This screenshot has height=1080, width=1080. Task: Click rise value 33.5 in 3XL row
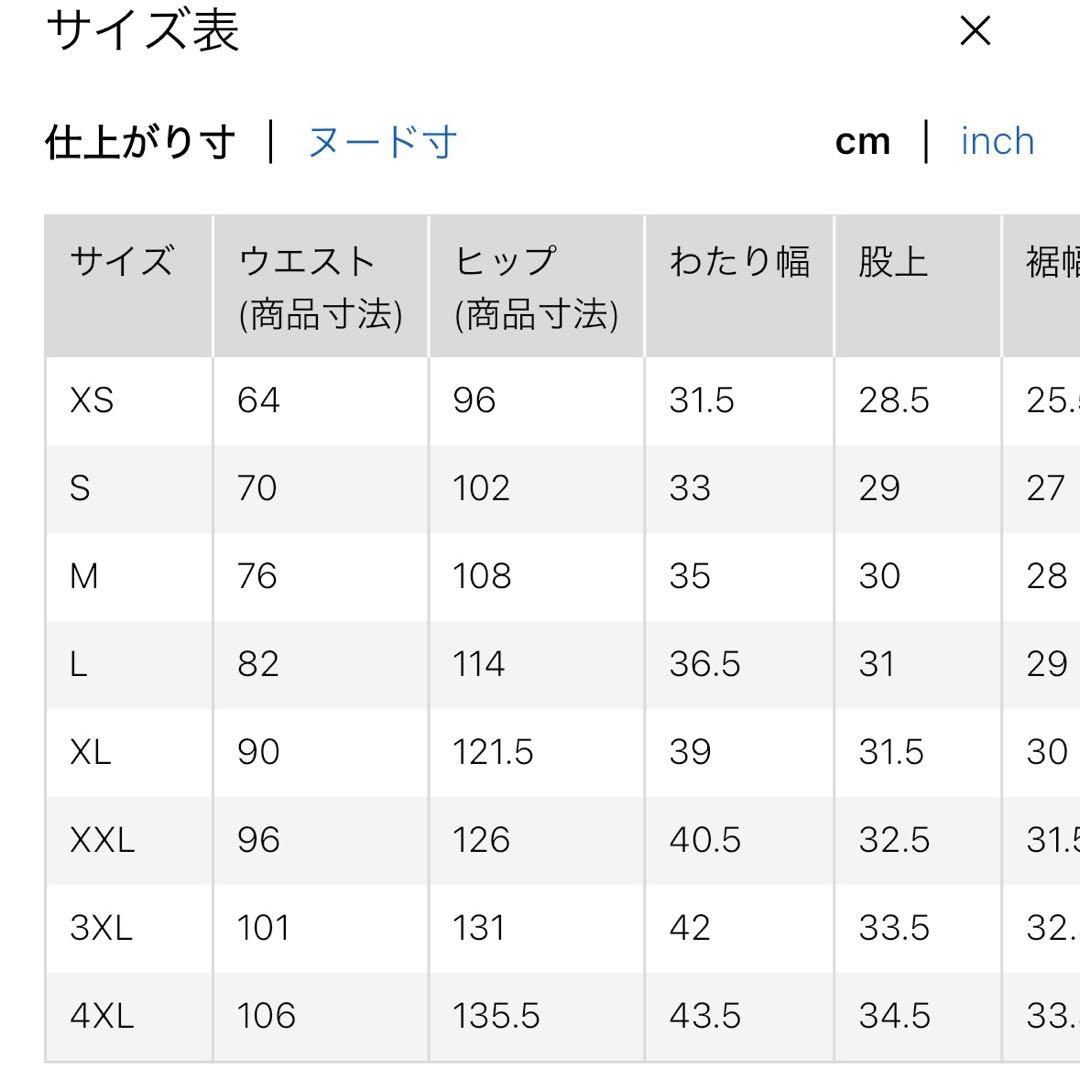coord(894,927)
